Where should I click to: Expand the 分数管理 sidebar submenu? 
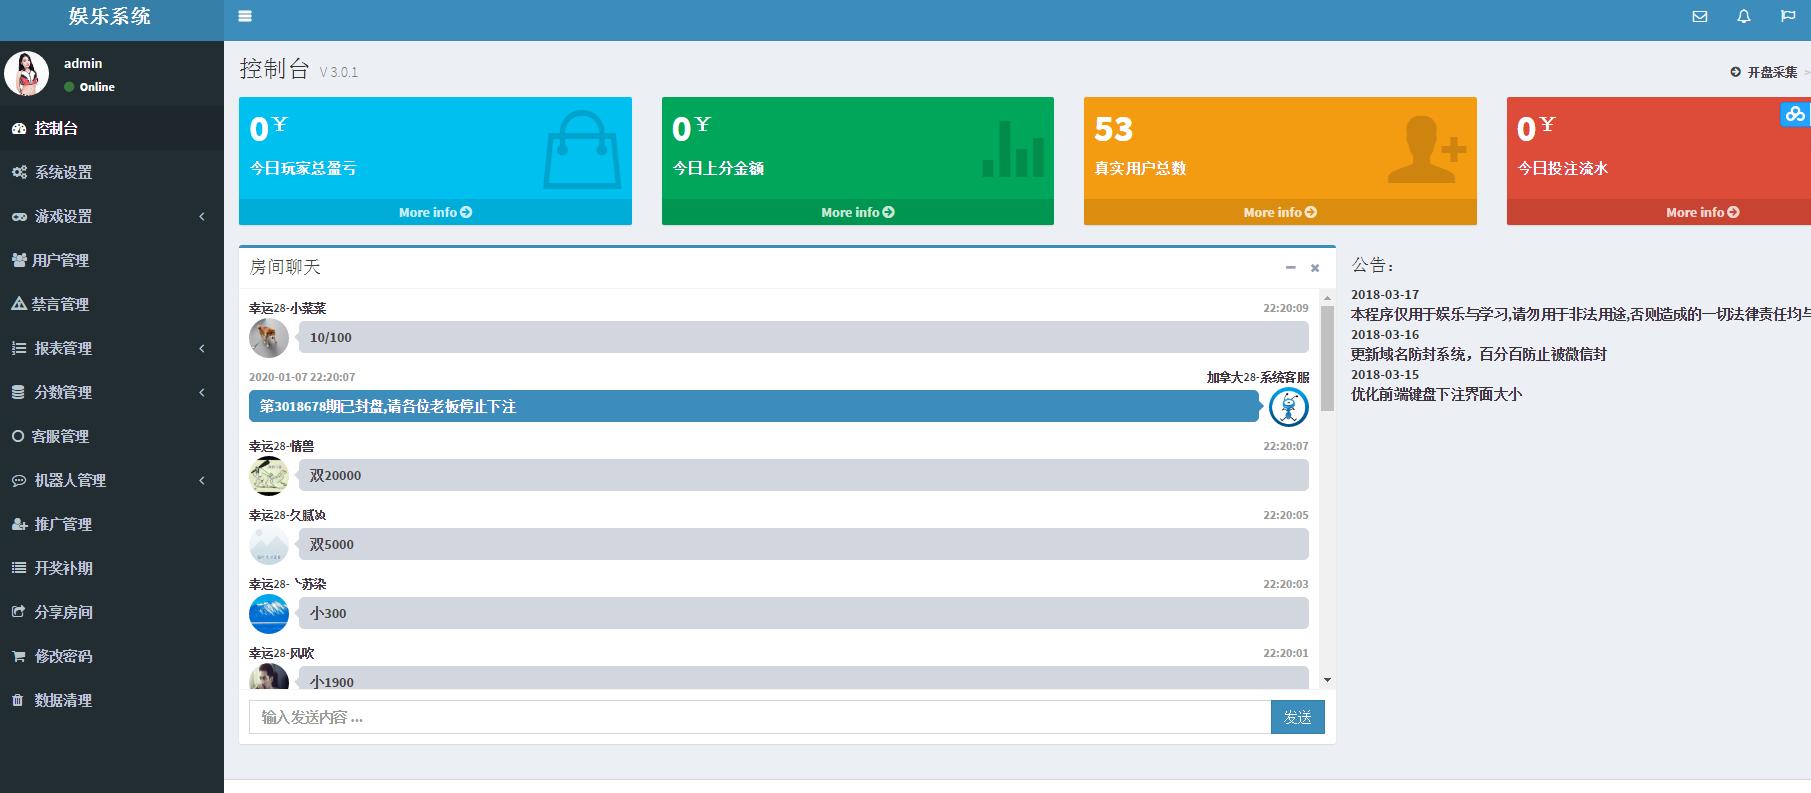(110, 392)
